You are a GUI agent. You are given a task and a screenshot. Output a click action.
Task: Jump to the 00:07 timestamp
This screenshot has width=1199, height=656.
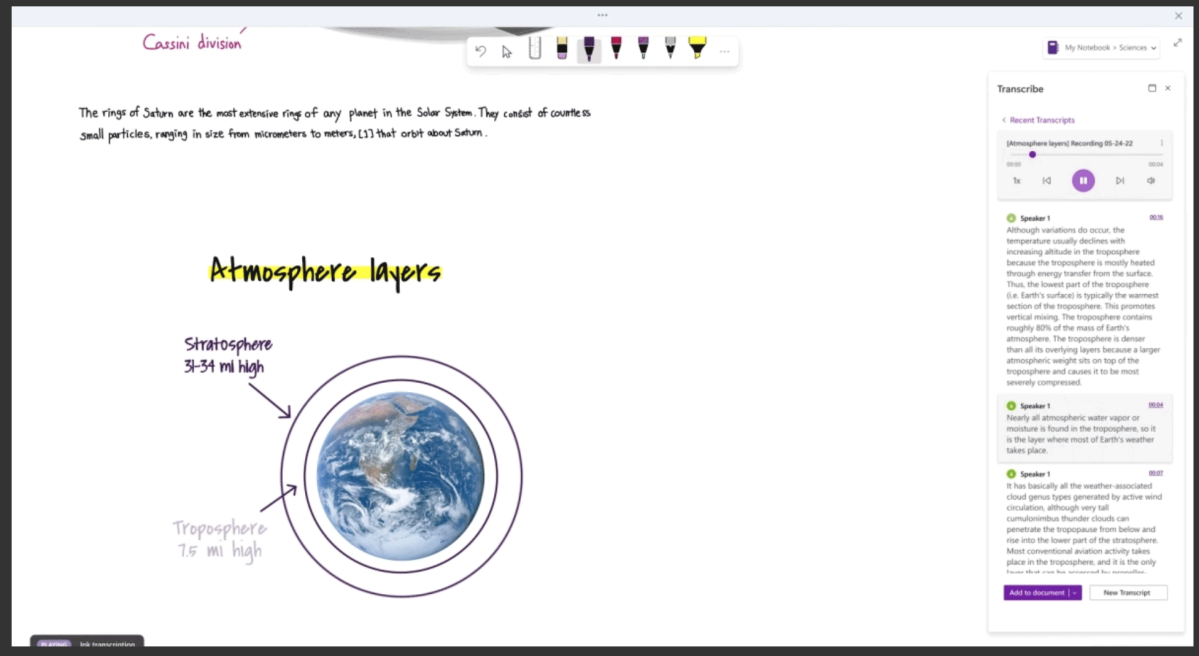(1155, 473)
